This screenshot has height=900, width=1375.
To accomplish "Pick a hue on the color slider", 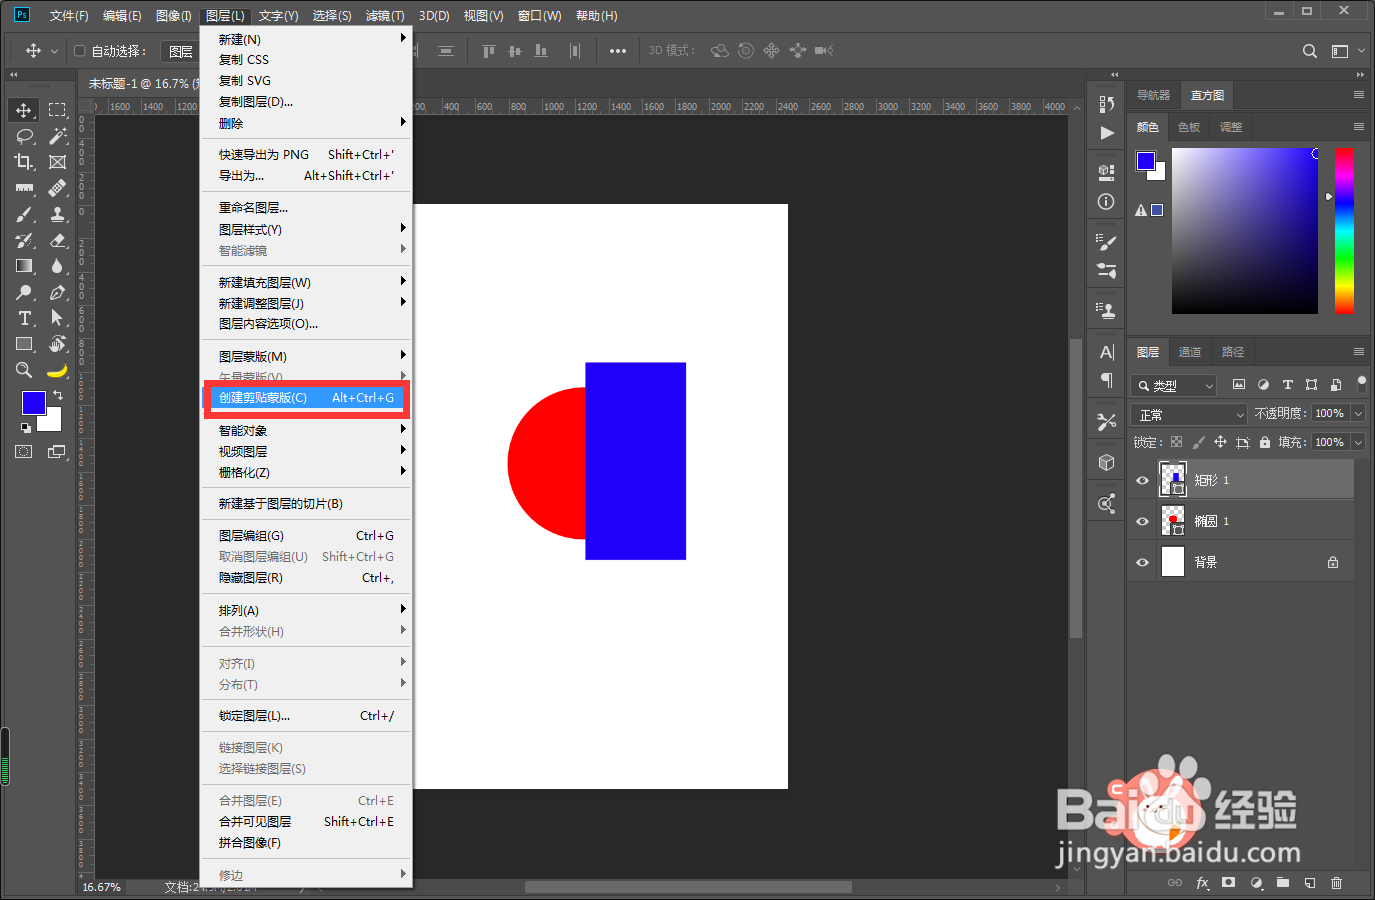I will [x=1345, y=230].
